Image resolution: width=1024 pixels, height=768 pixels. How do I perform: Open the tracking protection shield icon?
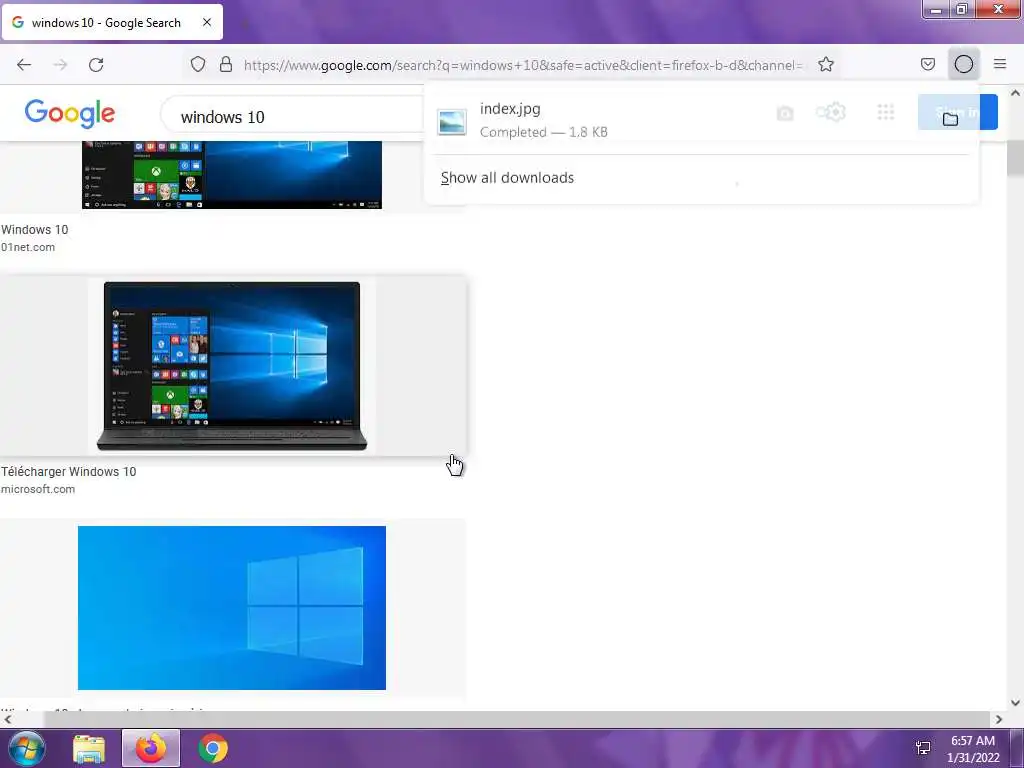[198, 64]
